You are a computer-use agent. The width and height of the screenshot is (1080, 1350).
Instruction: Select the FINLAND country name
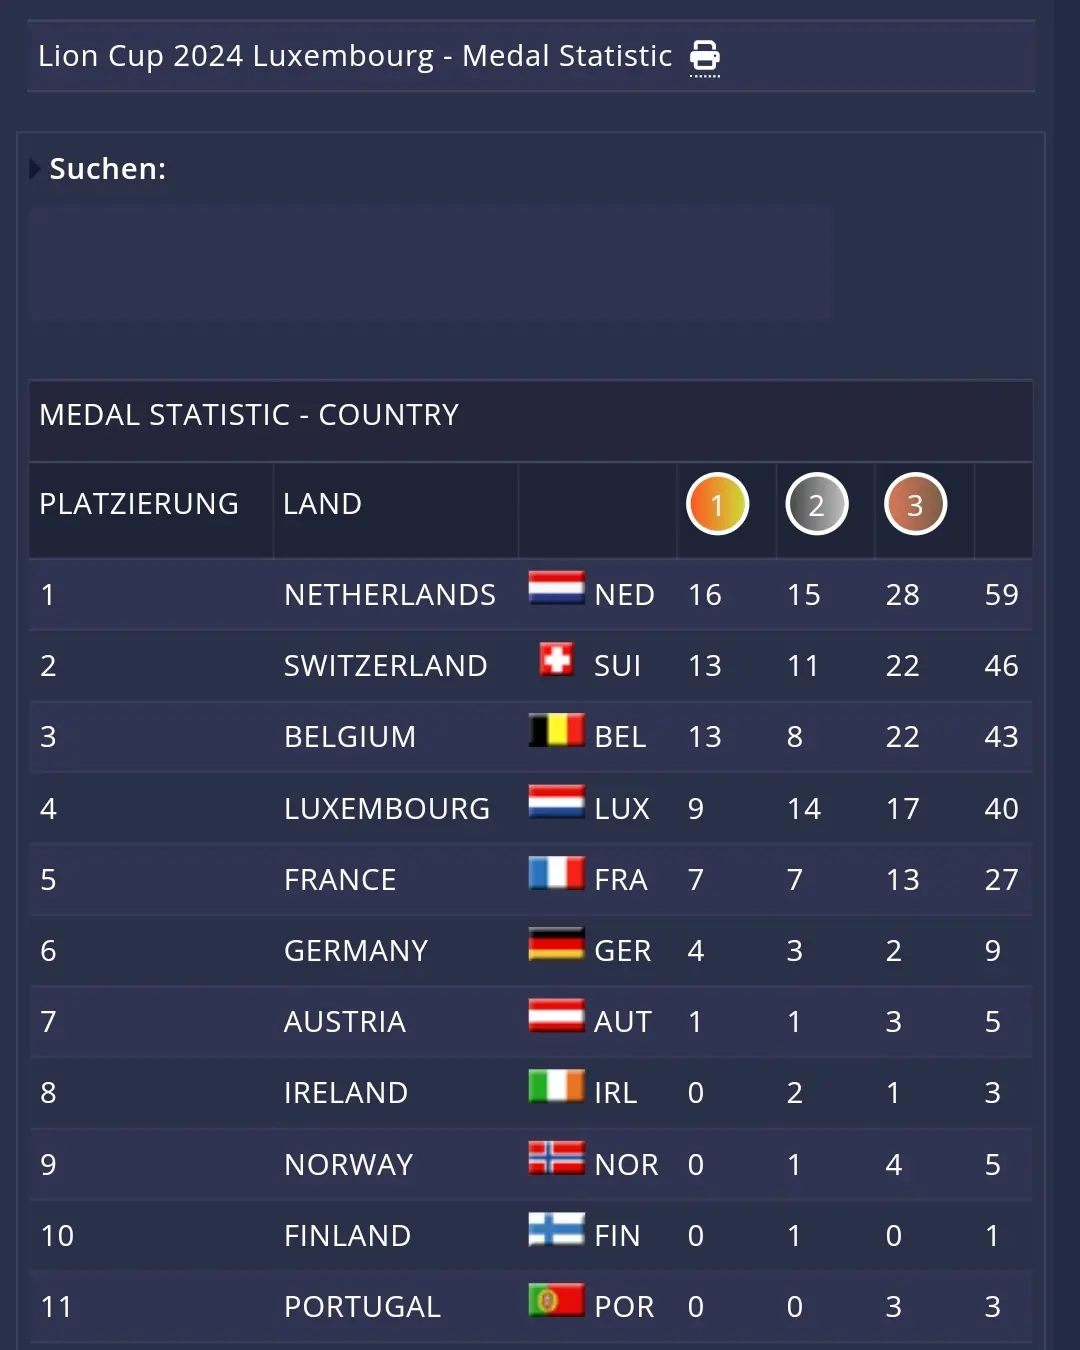tap(347, 1236)
